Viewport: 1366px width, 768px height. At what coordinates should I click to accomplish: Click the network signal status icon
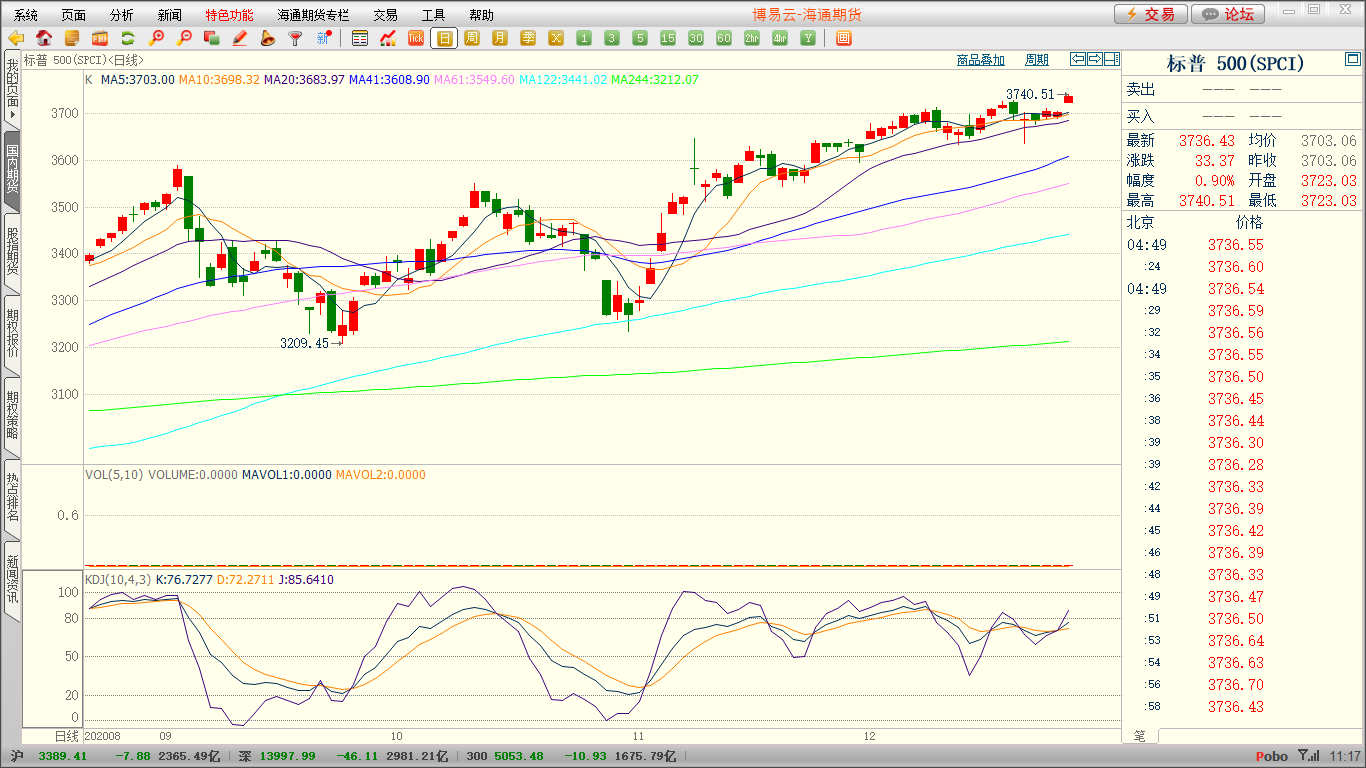(x=1307, y=757)
